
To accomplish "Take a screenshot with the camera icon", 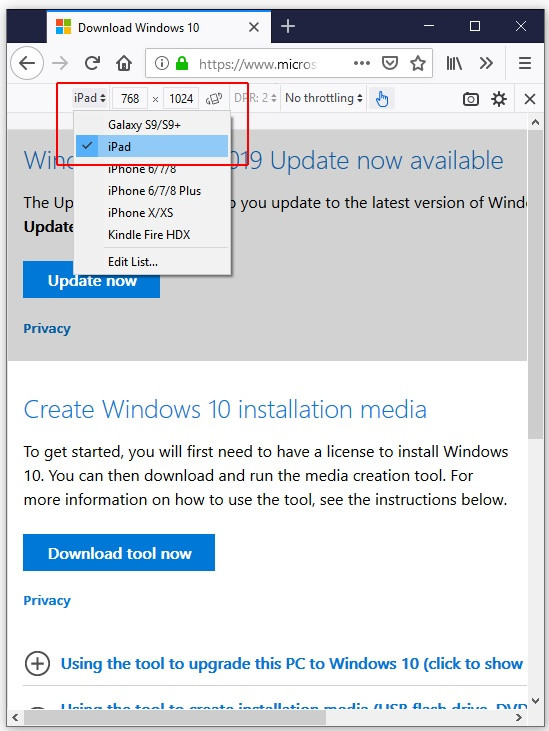I will (x=471, y=99).
